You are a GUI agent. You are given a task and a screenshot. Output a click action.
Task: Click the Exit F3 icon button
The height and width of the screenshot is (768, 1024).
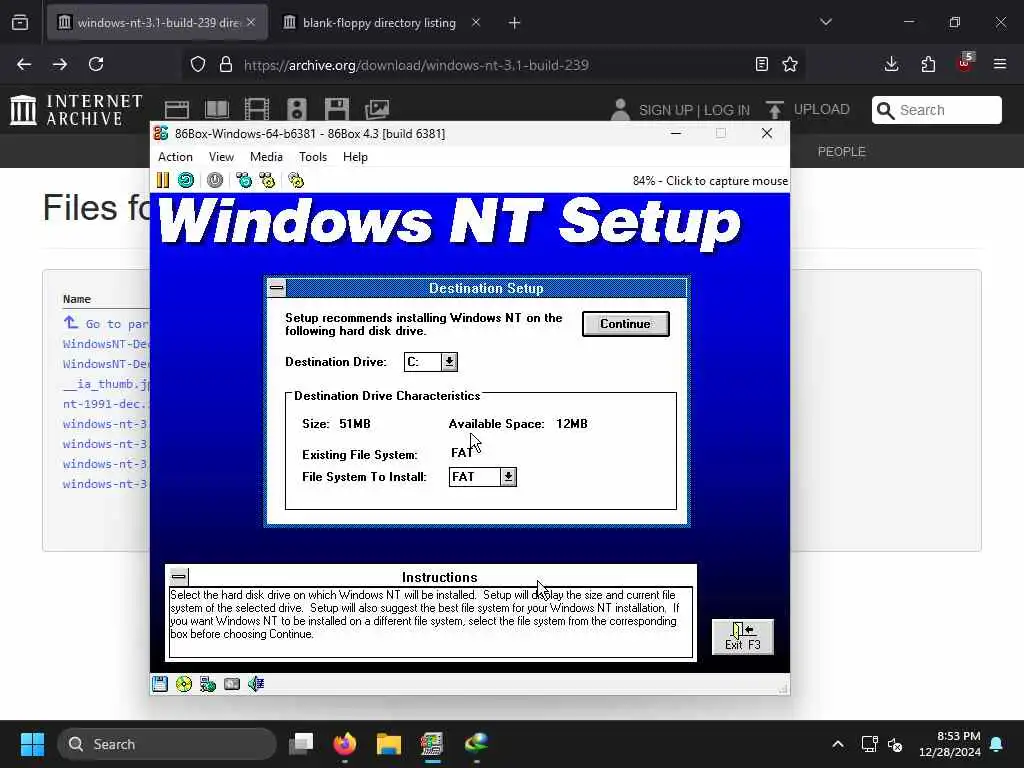(743, 637)
